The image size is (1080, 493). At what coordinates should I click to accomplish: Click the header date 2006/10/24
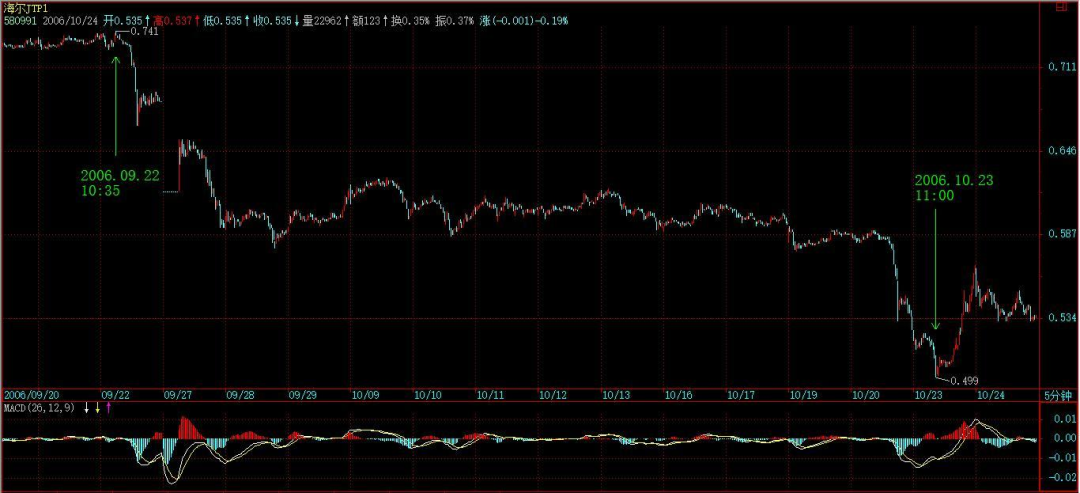click(70, 21)
